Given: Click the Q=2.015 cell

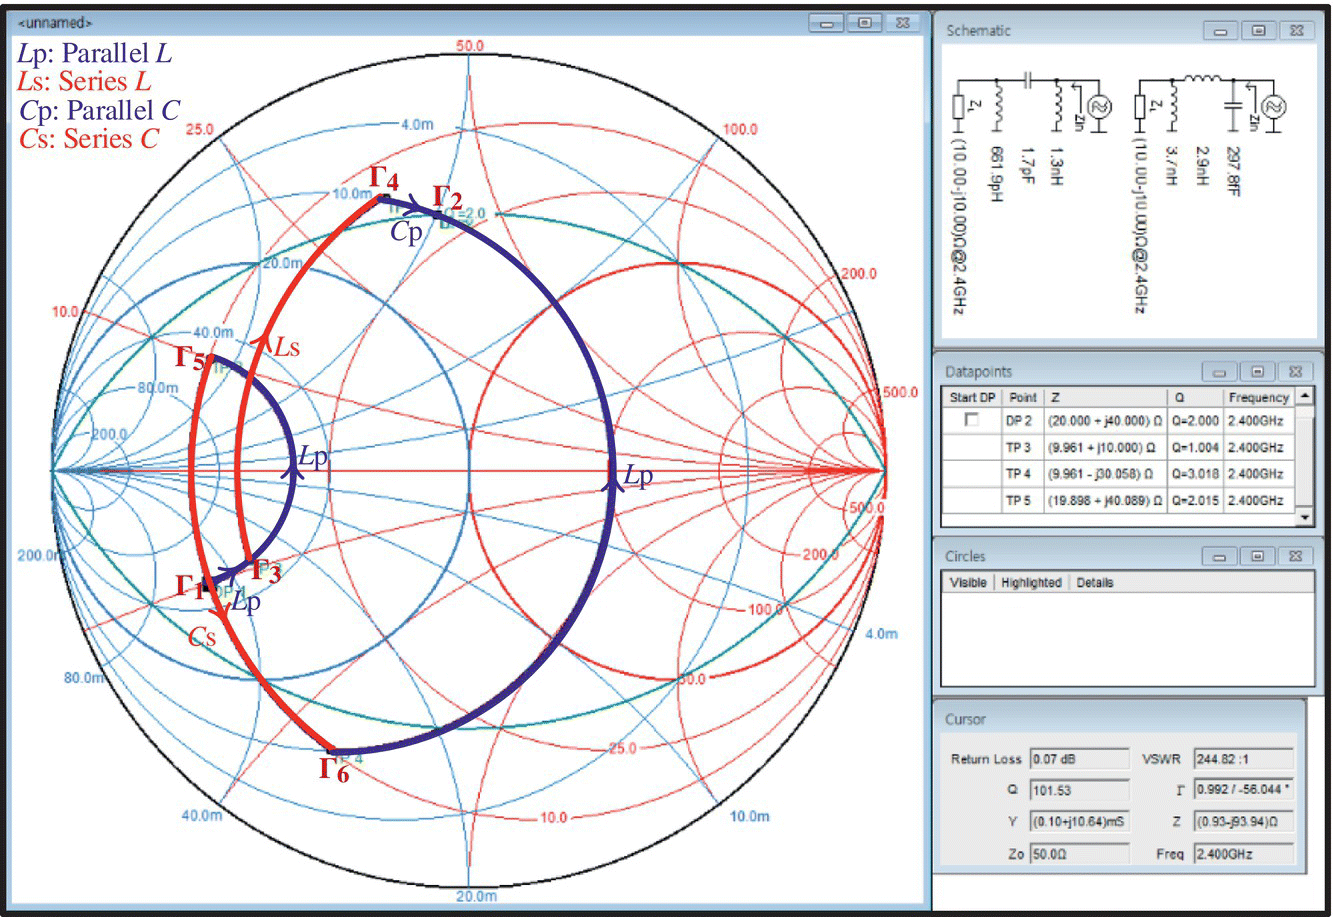Looking at the screenshot, I should tap(1195, 500).
